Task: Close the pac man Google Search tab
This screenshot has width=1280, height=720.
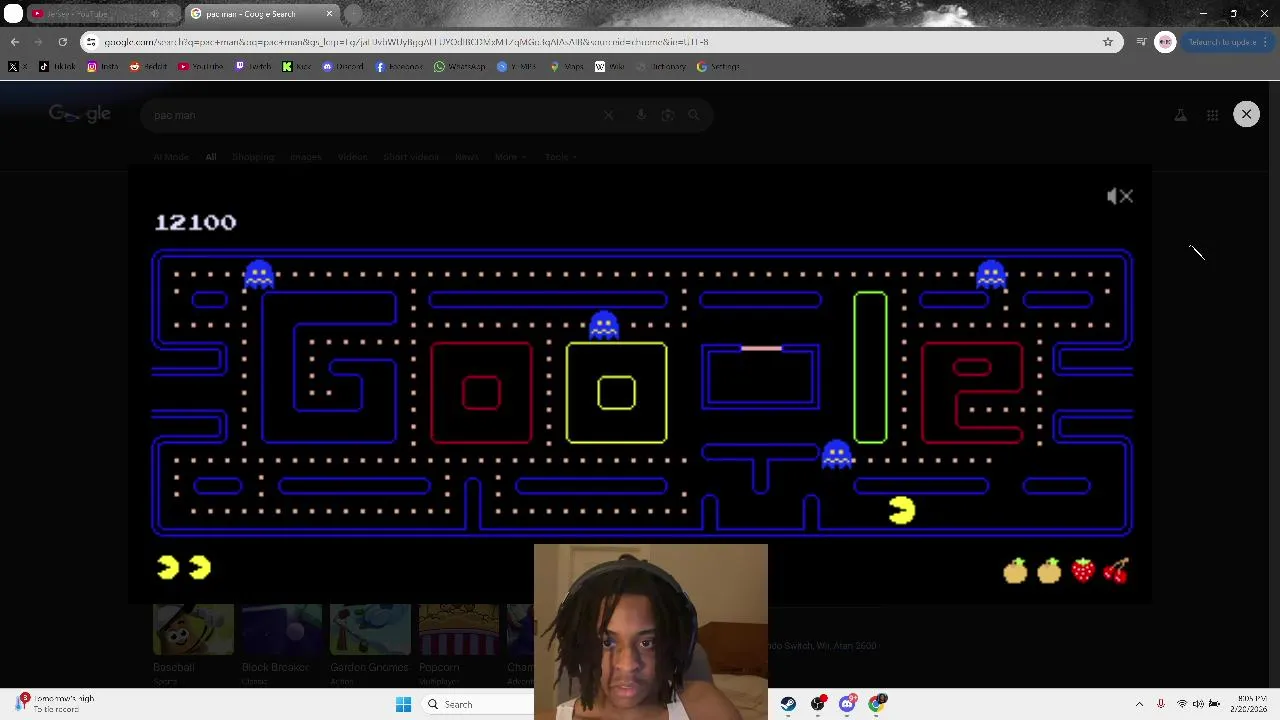Action: (x=329, y=14)
